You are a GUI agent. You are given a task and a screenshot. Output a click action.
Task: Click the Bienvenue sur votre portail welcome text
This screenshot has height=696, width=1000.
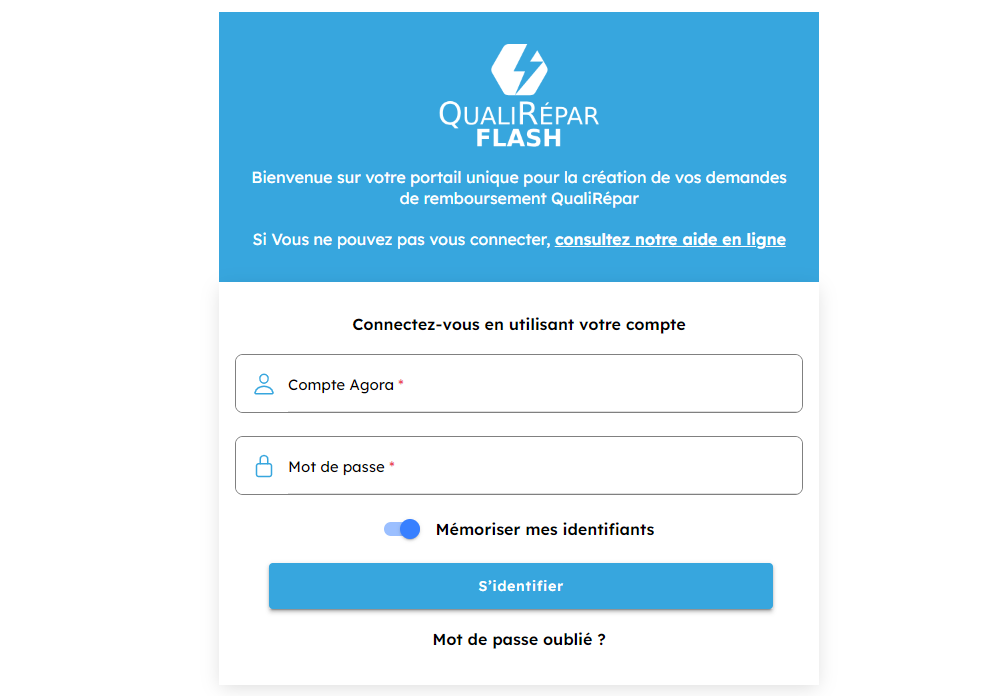519,178
